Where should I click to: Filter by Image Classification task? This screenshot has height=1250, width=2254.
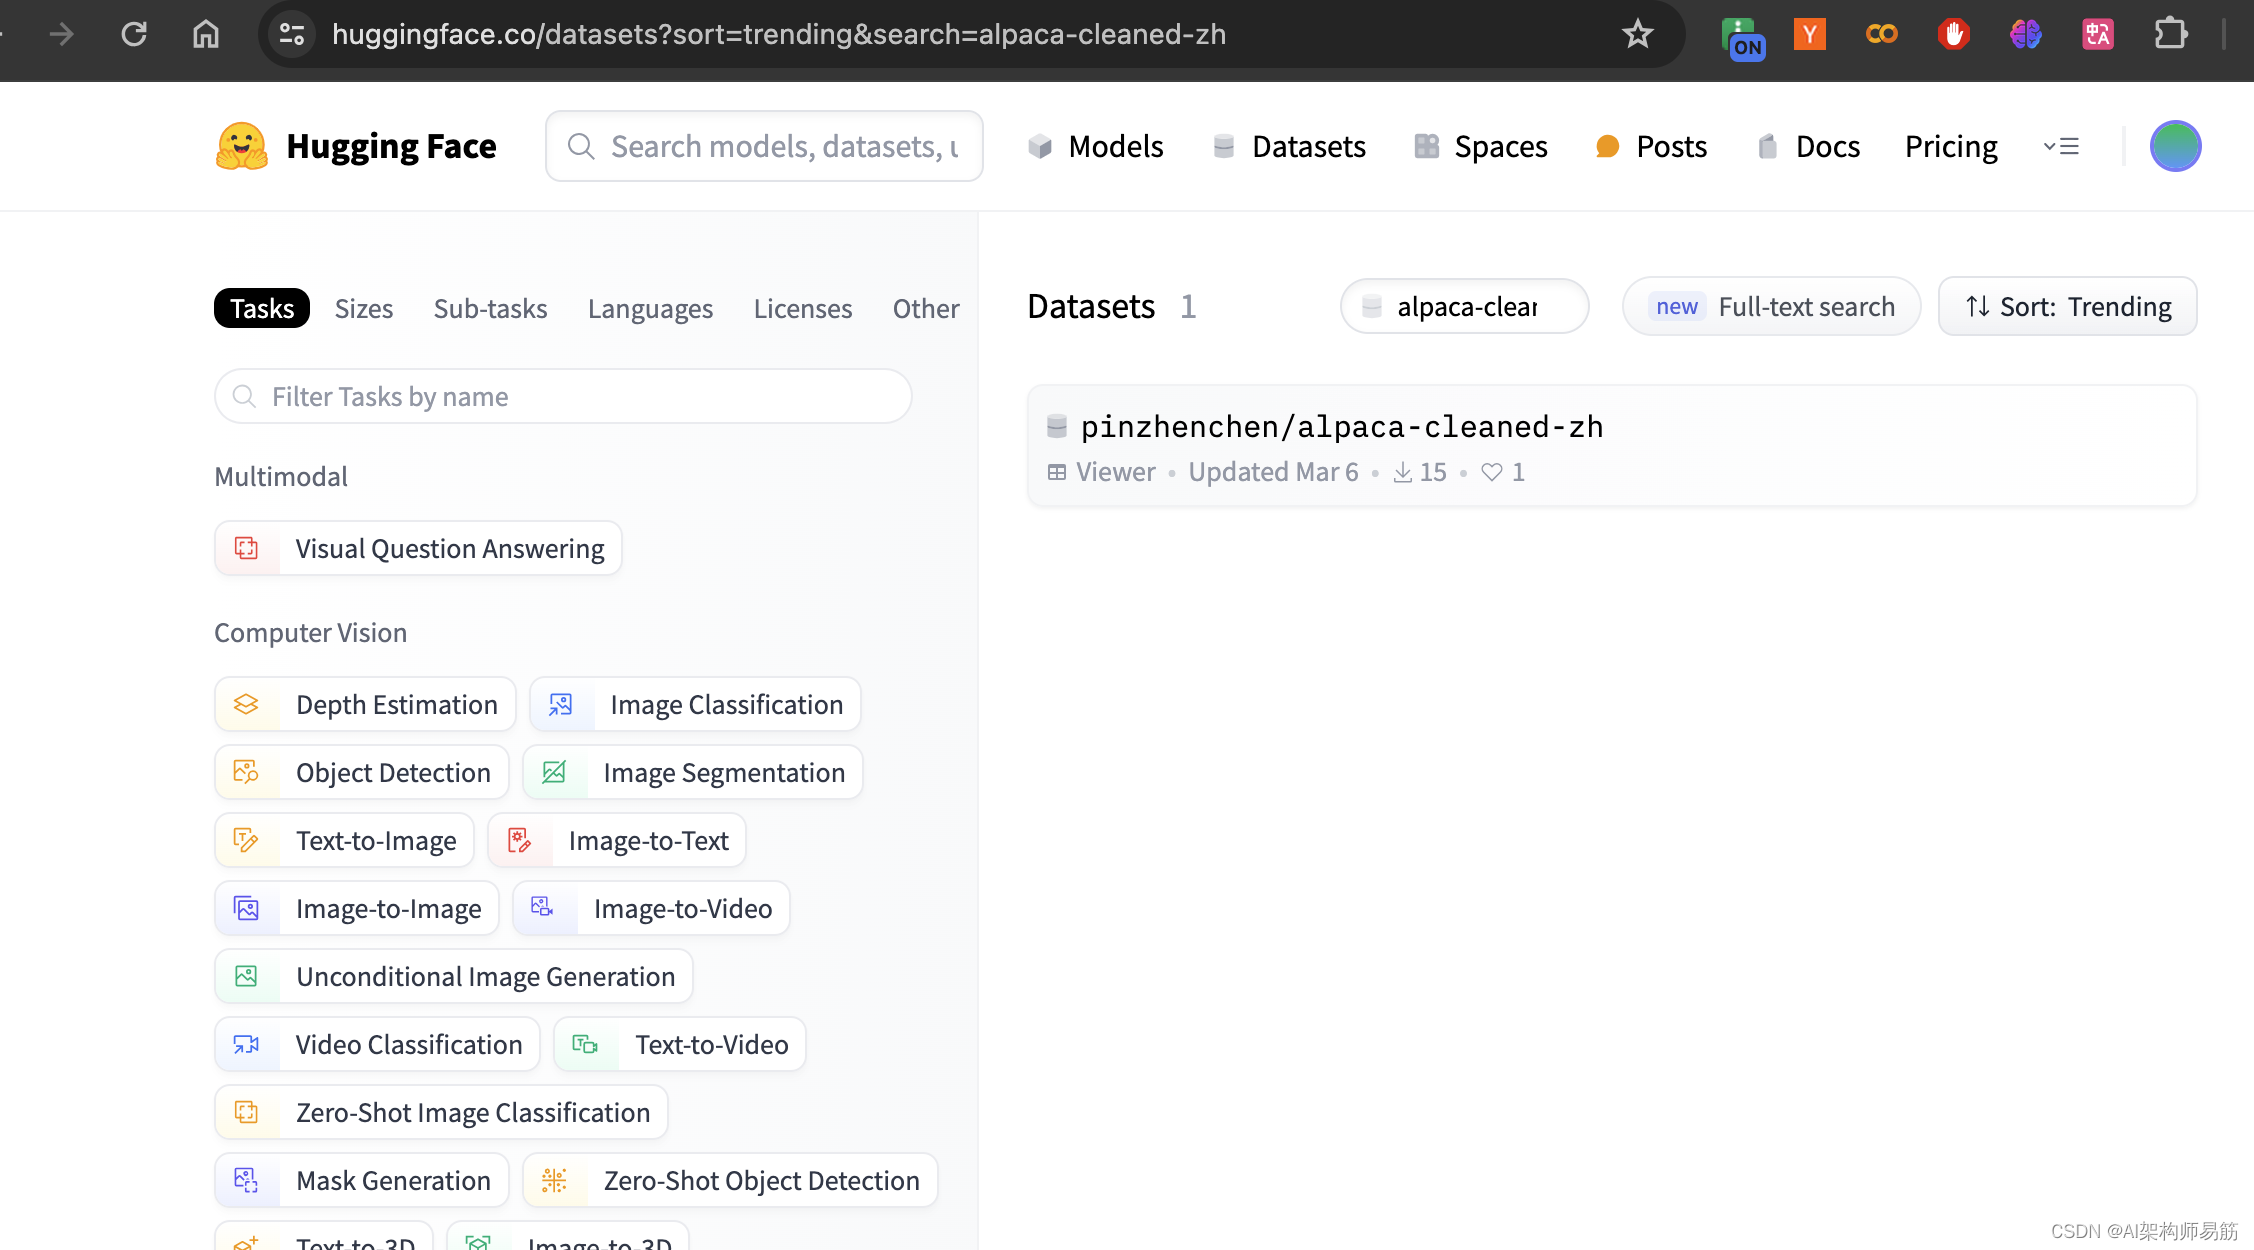695,704
